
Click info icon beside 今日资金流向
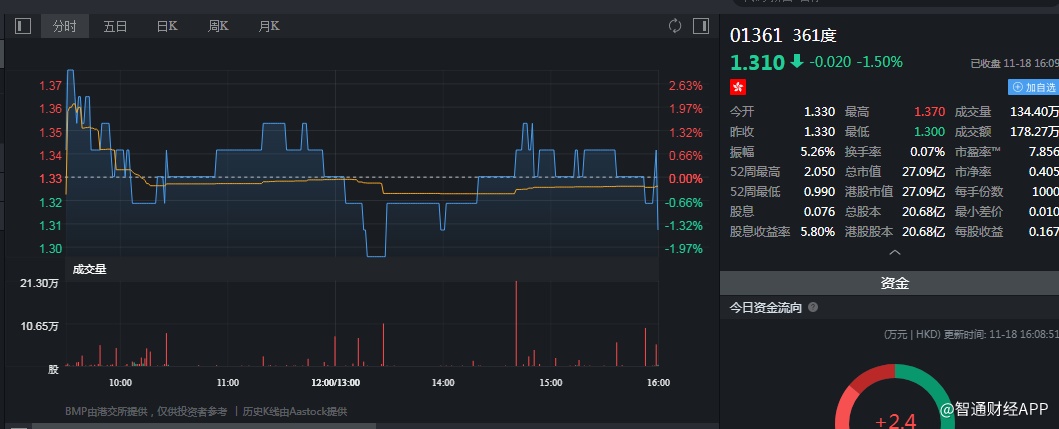813,308
